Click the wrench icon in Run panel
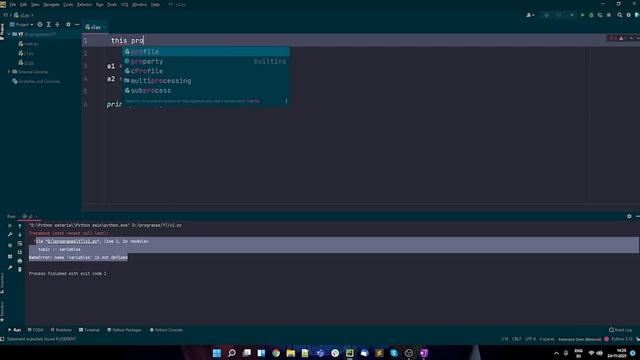640x360 pixels. click(x=10, y=235)
